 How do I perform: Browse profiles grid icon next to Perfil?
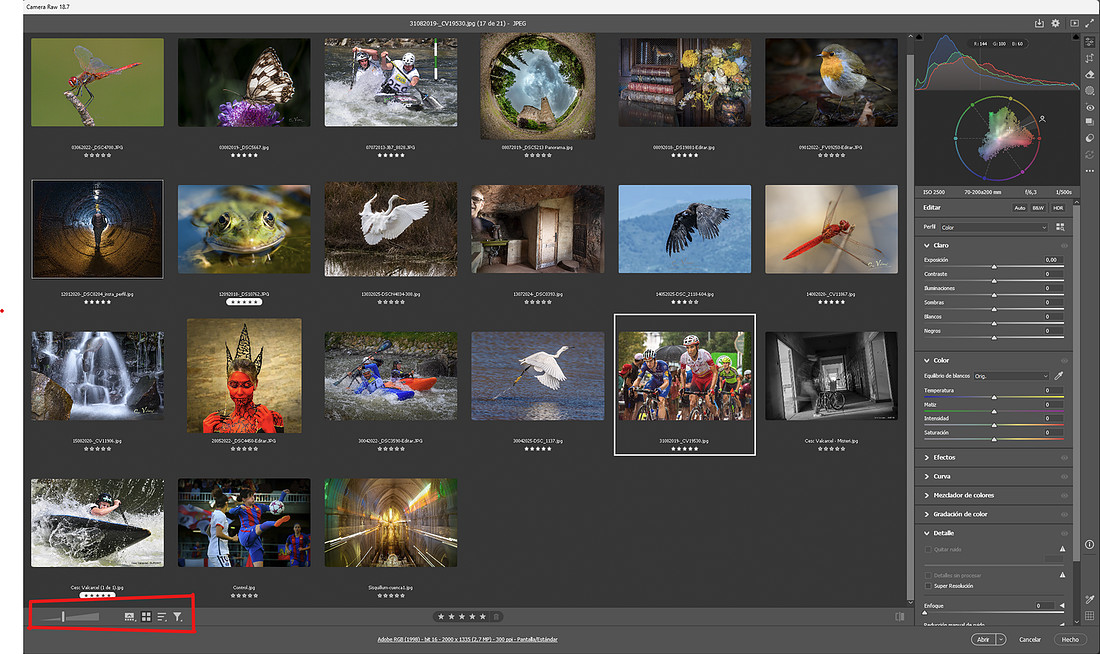tap(1060, 227)
